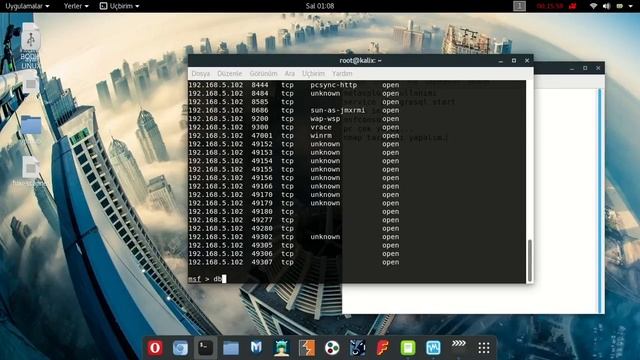Open Burp Suite orange icon in dock
This screenshot has height=360, width=640.
click(x=307, y=348)
